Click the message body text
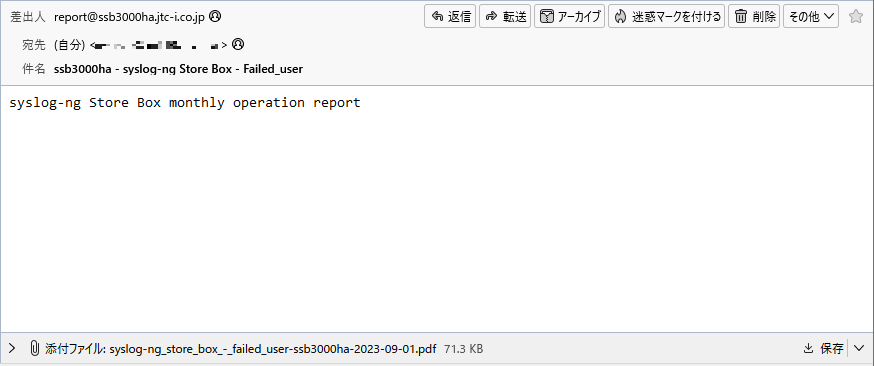 pyautogui.click(x=184, y=103)
